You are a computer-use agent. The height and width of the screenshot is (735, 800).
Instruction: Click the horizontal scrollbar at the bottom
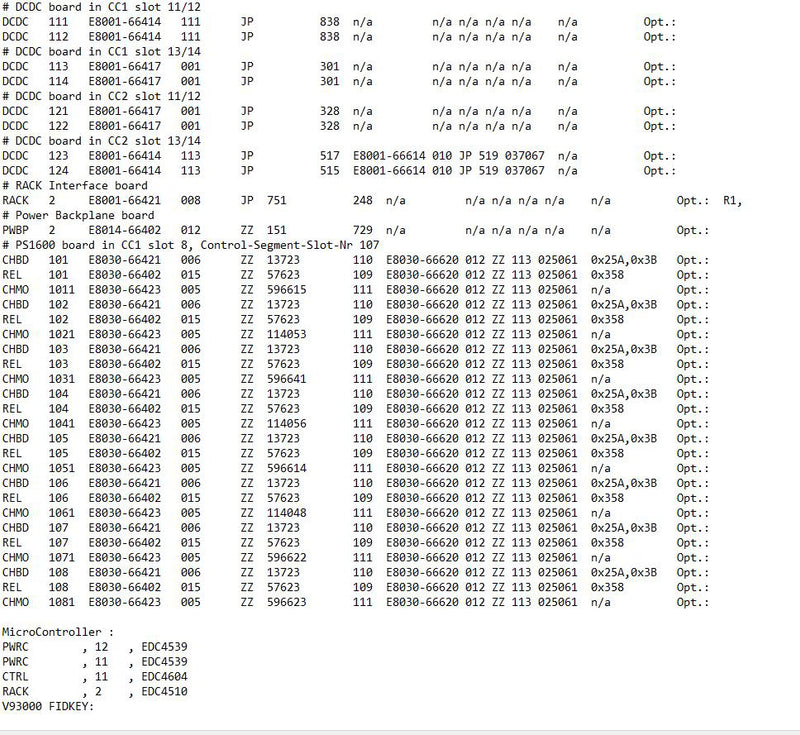pyautogui.click(x=400, y=730)
